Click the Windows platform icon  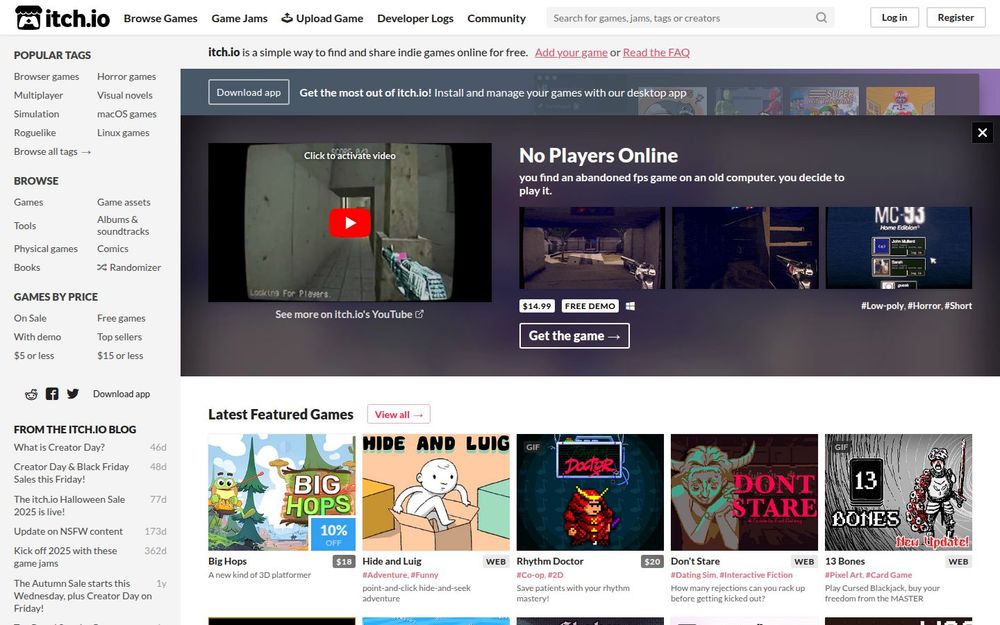pos(630,306)
